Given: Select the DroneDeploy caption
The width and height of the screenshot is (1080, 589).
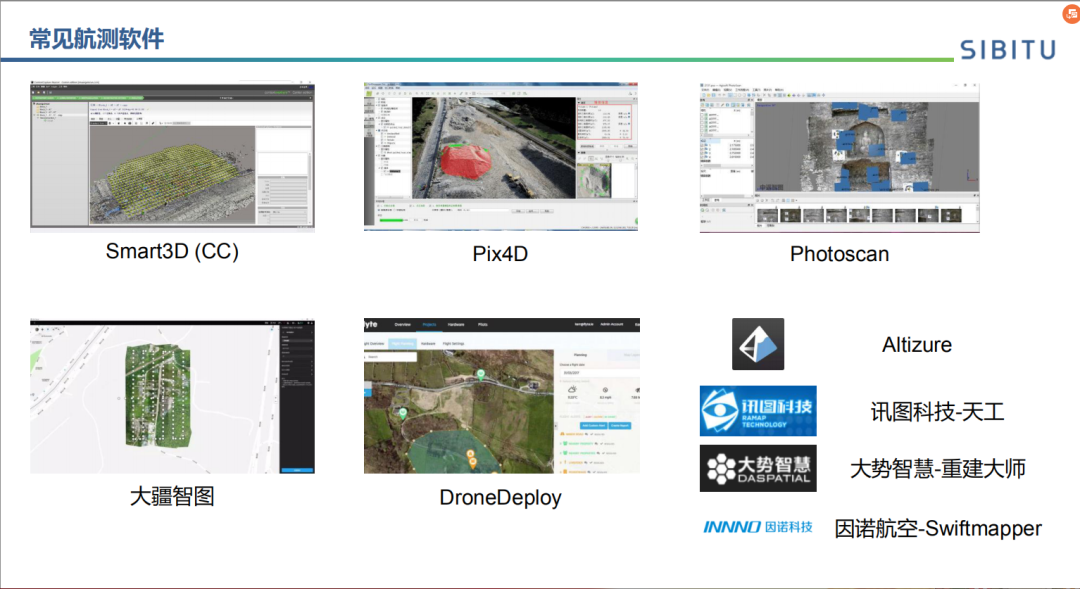Looking at the screenshot, I should tap(500, 497).
